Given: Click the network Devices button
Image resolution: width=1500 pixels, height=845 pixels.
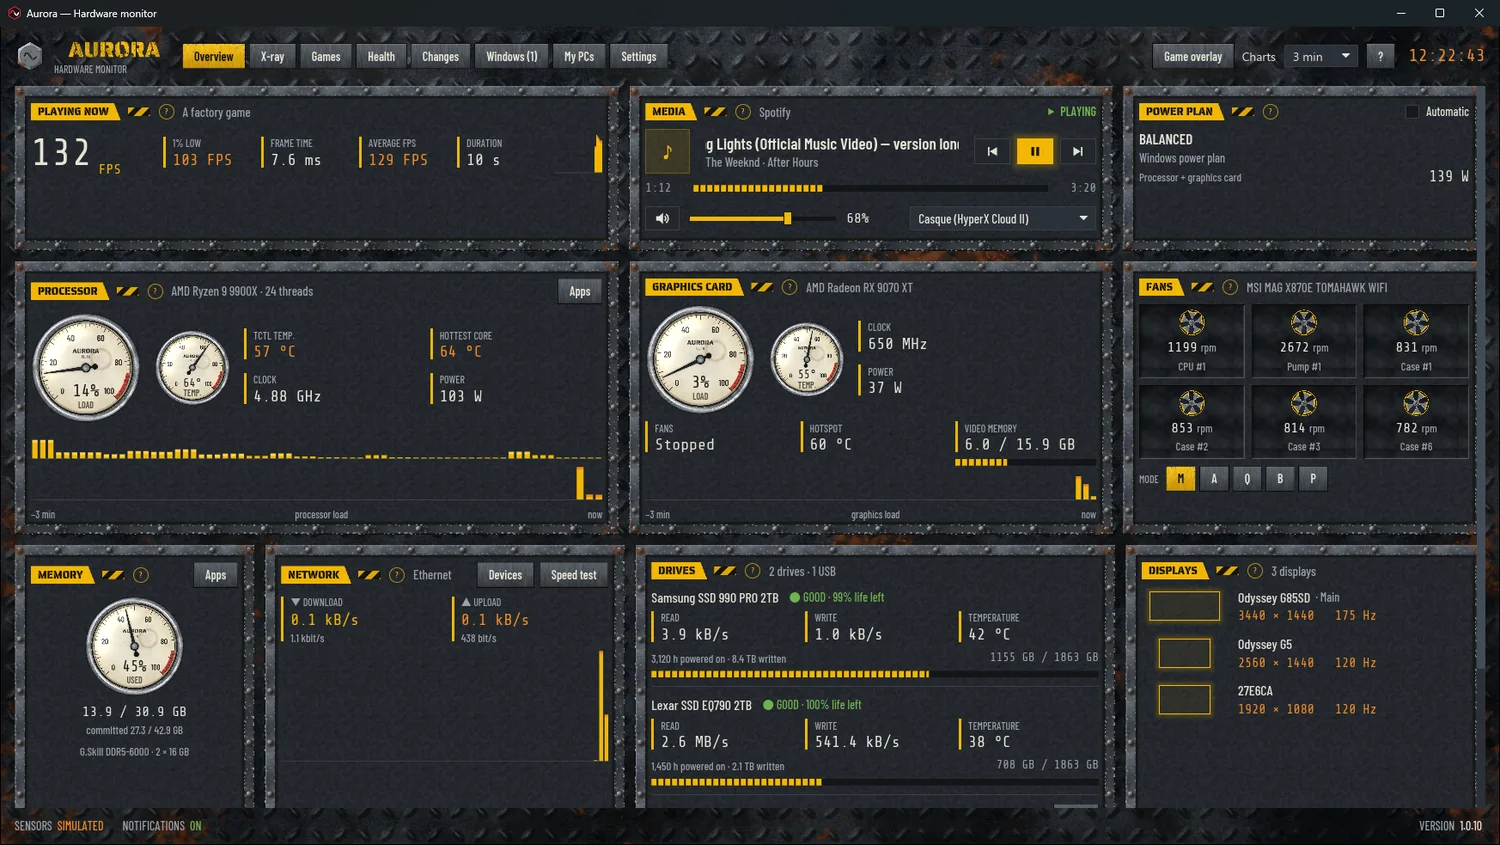Looking at the screenshot, I should 505,575.
